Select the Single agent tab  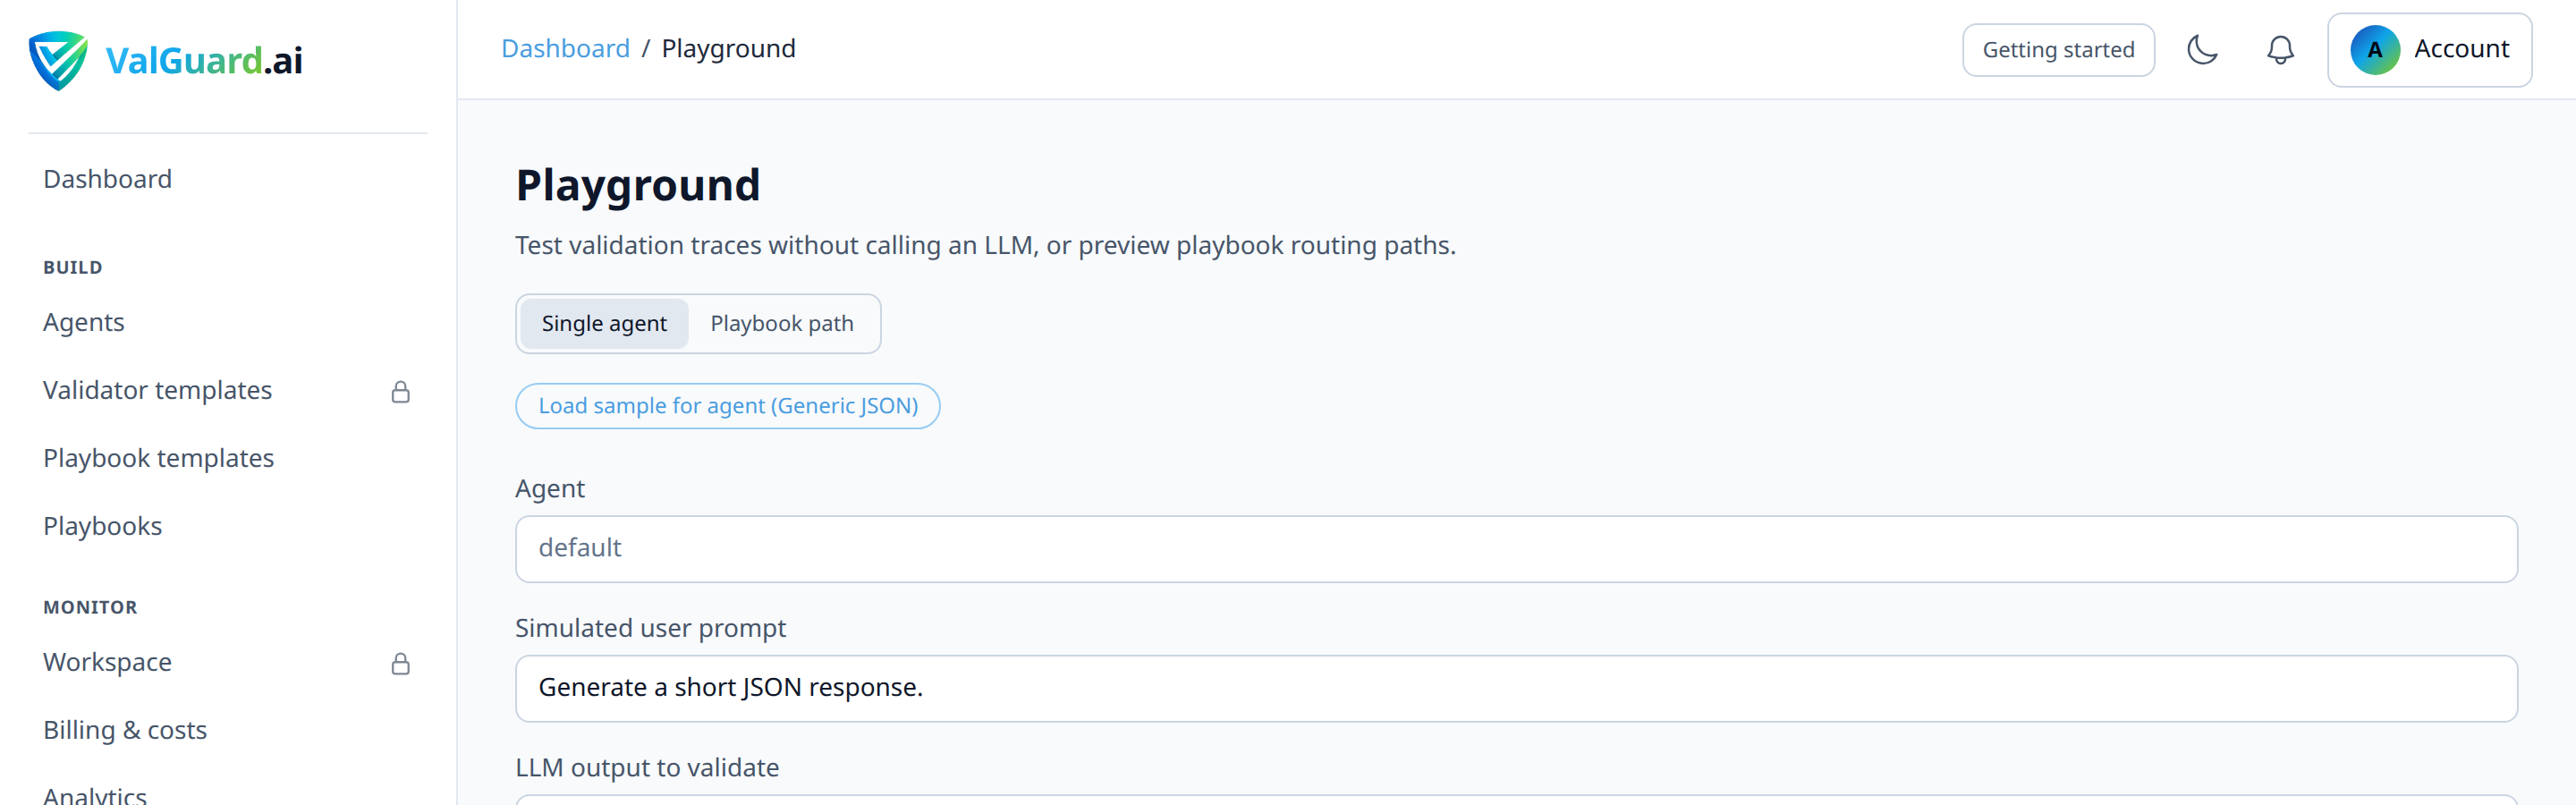coord(604,324)
